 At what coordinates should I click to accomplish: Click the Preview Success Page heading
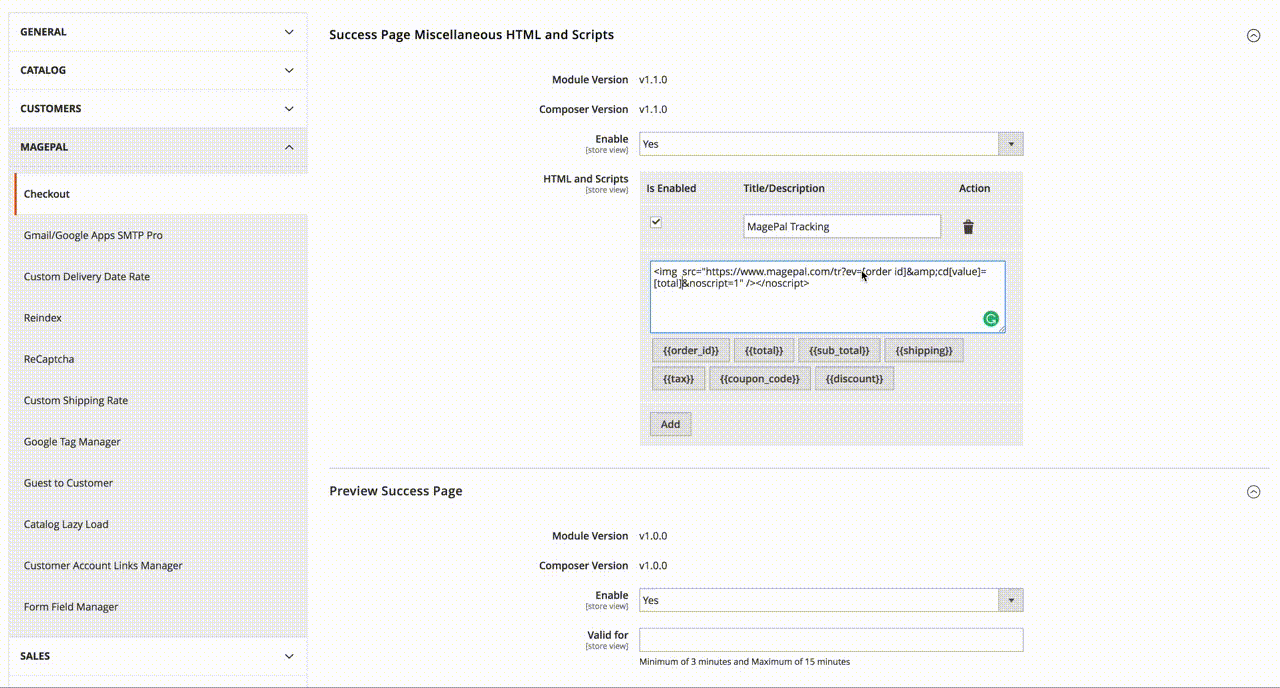point(396,491)
